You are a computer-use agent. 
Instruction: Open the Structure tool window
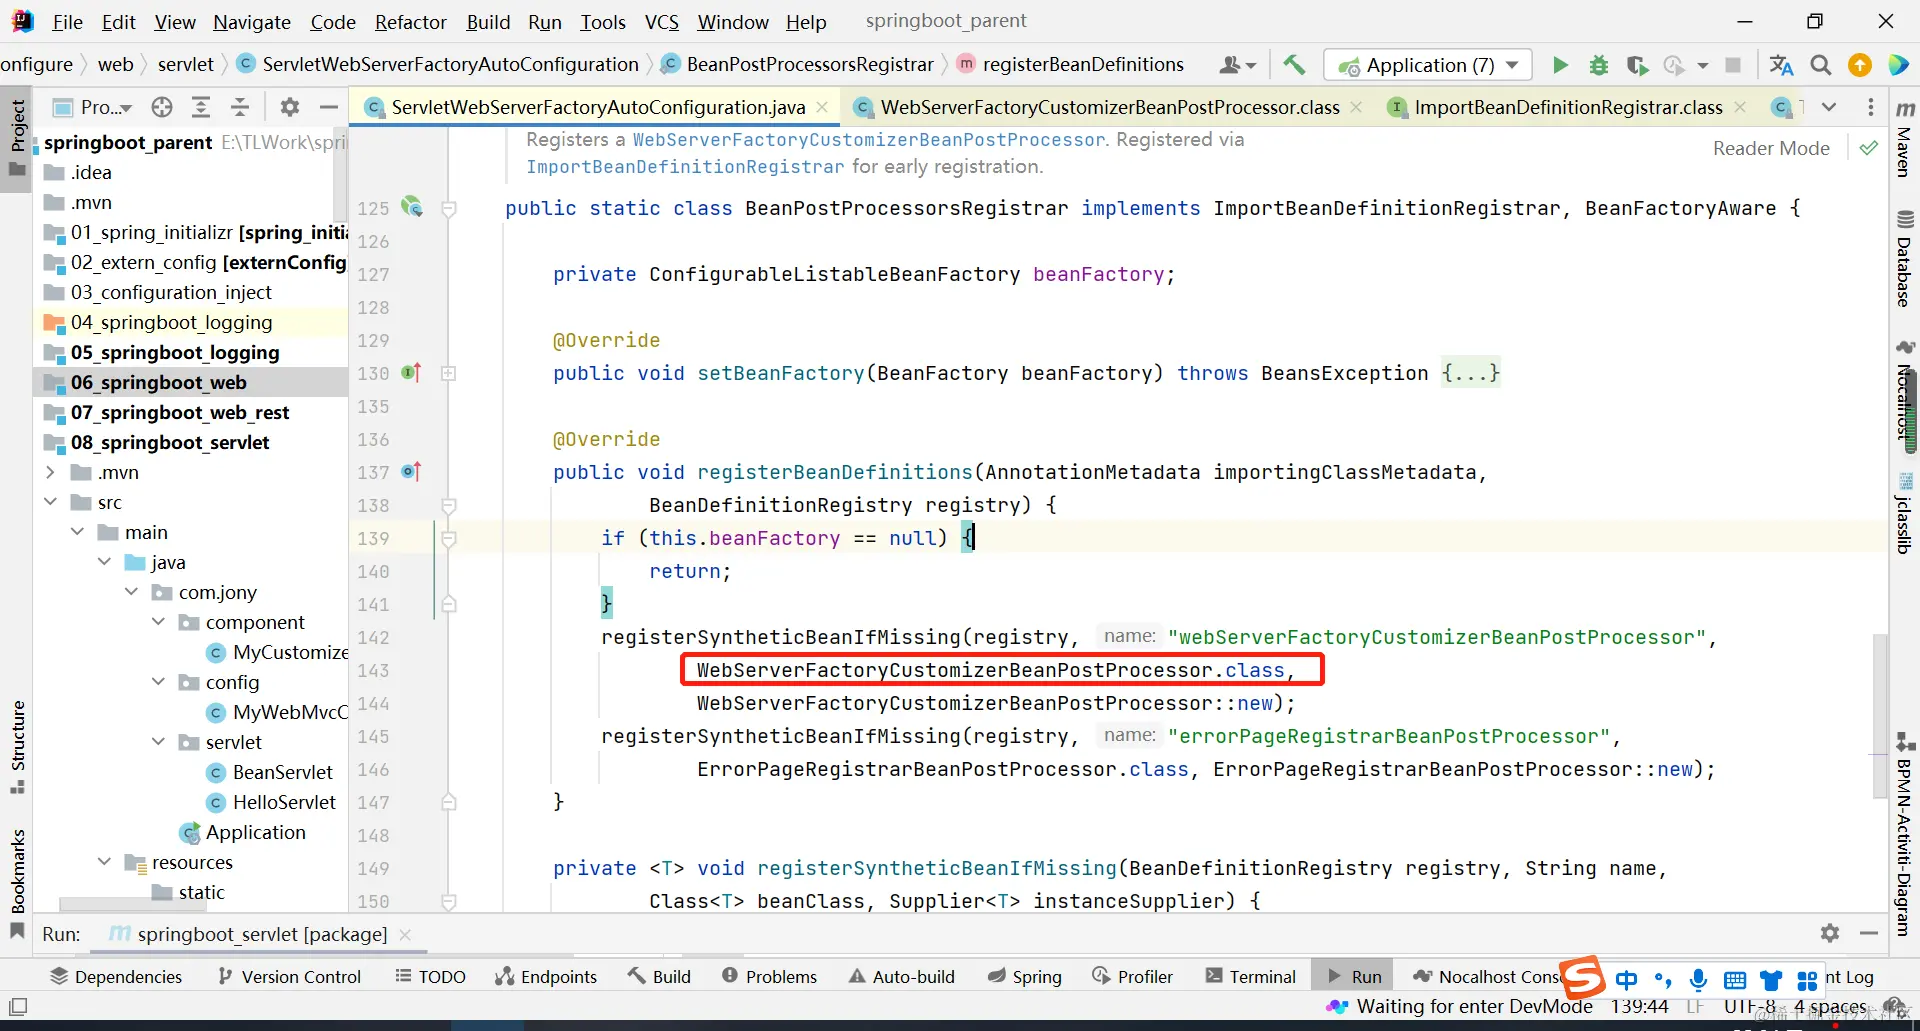(17, 746)
